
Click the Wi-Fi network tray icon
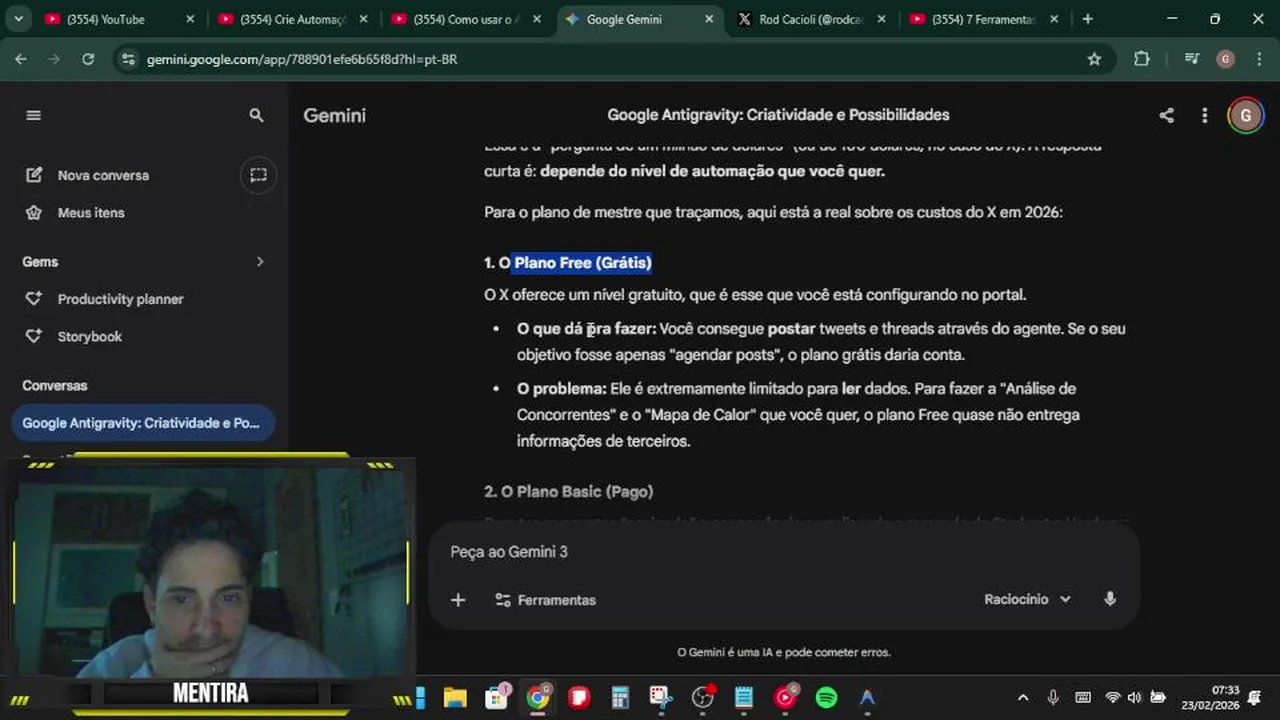pyautogui.click(x=1112, y=697)
